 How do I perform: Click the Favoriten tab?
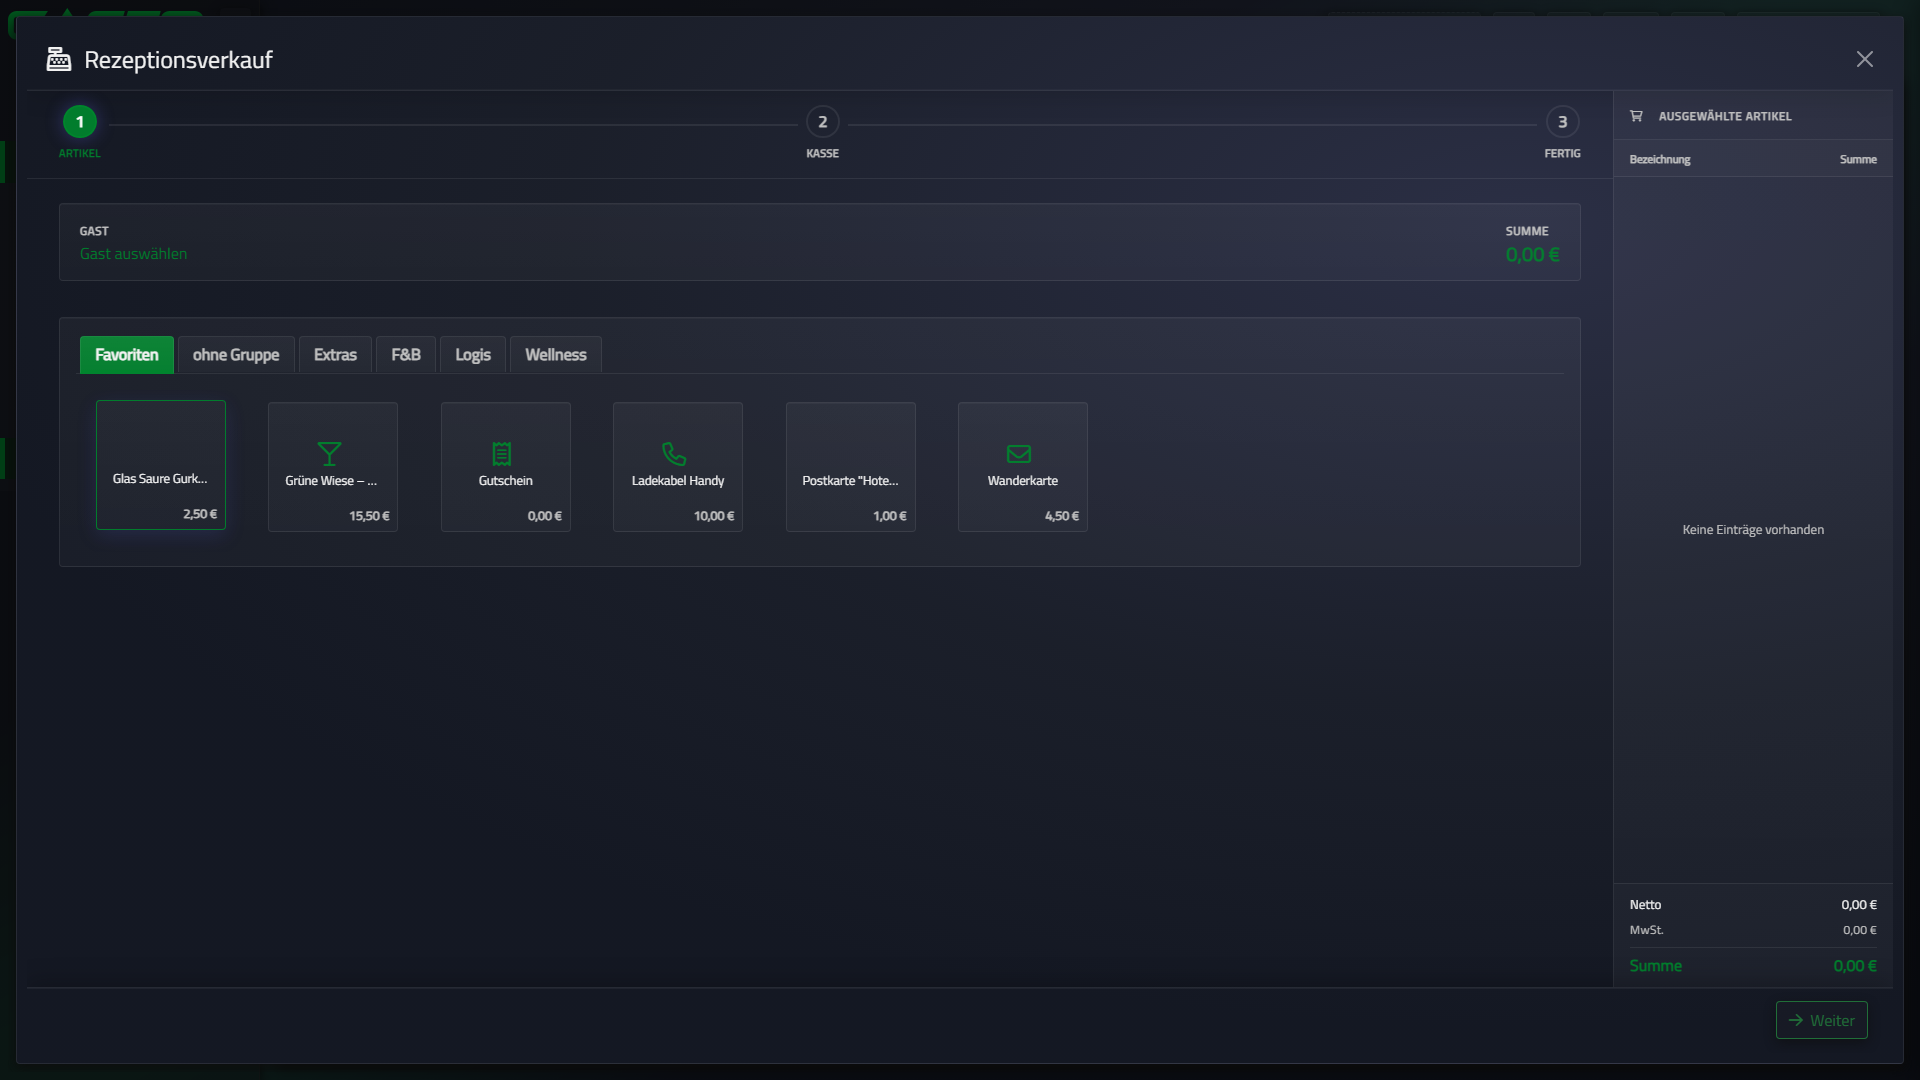tap(127, 355)
